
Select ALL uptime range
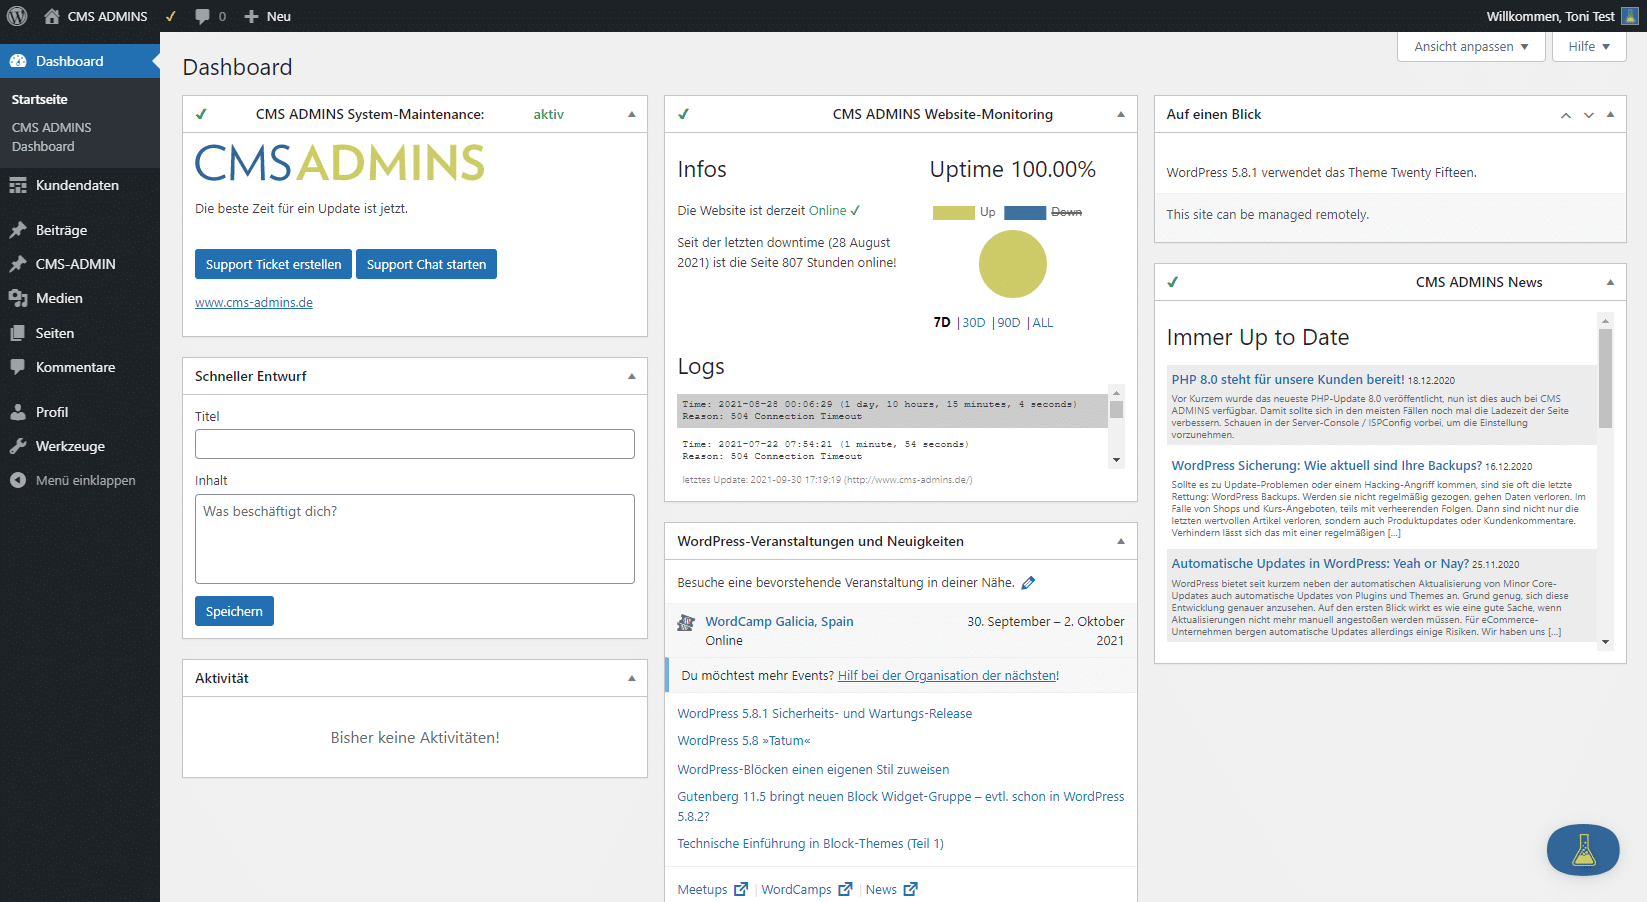click(1043, 322)
